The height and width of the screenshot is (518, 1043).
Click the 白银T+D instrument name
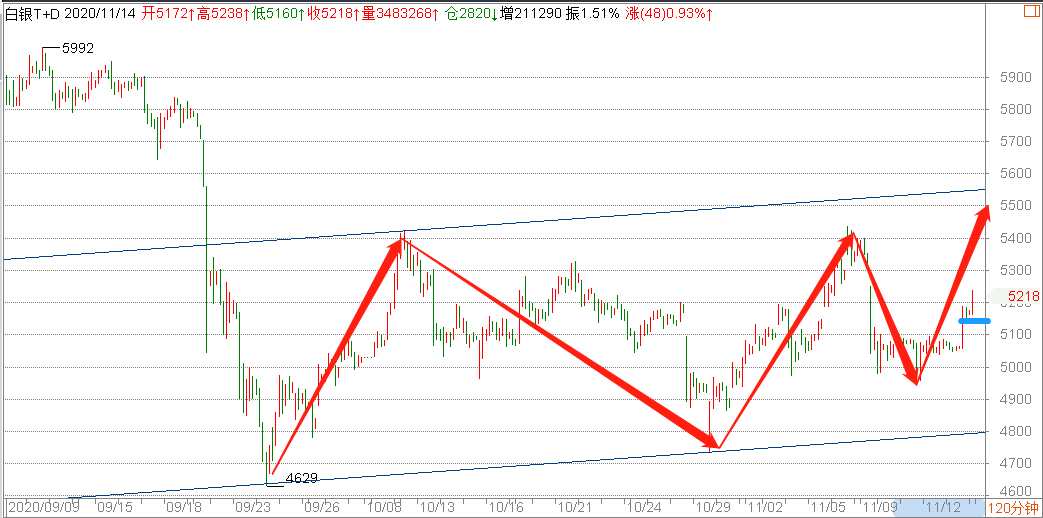pos(33,14)
